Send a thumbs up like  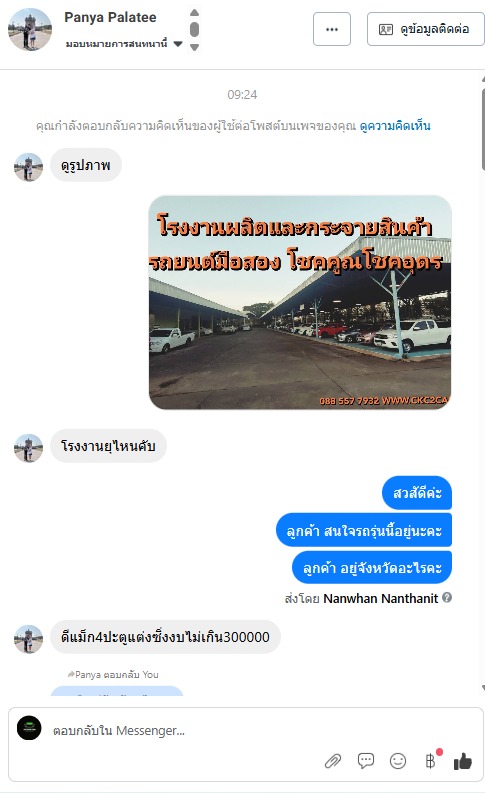tap(462, 760)
